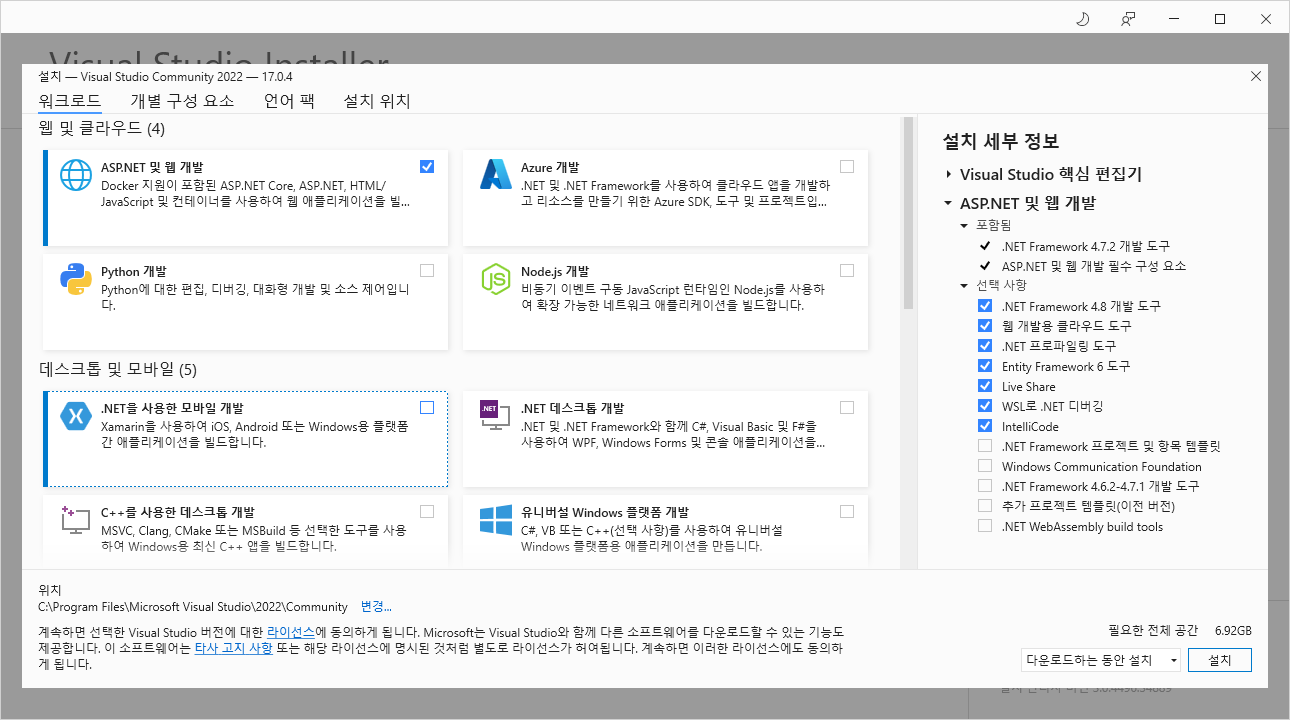Check Windows Communication Foundation option

(x=985, y=466)
